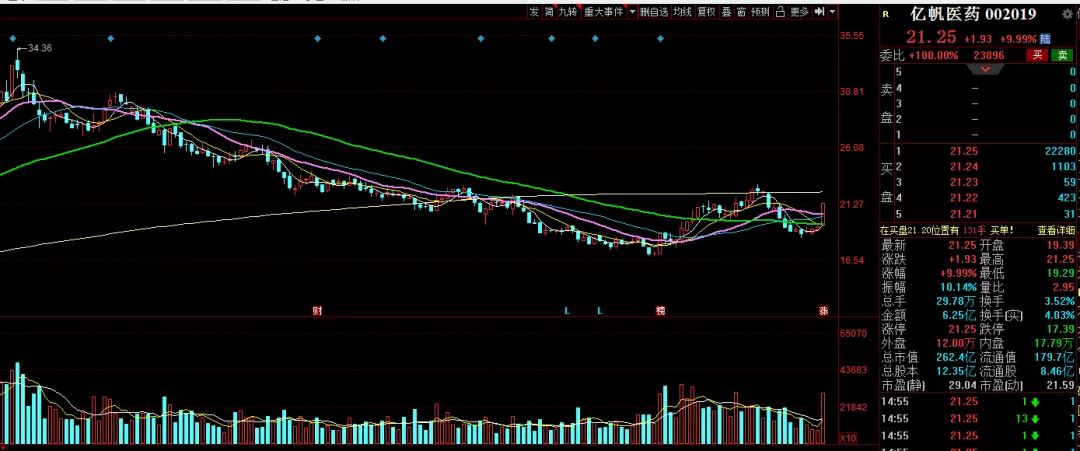This screenshot has height=451, width=1080.
Task: Click the 换手 value 3.52%
Action: [x=1059, y=301]
